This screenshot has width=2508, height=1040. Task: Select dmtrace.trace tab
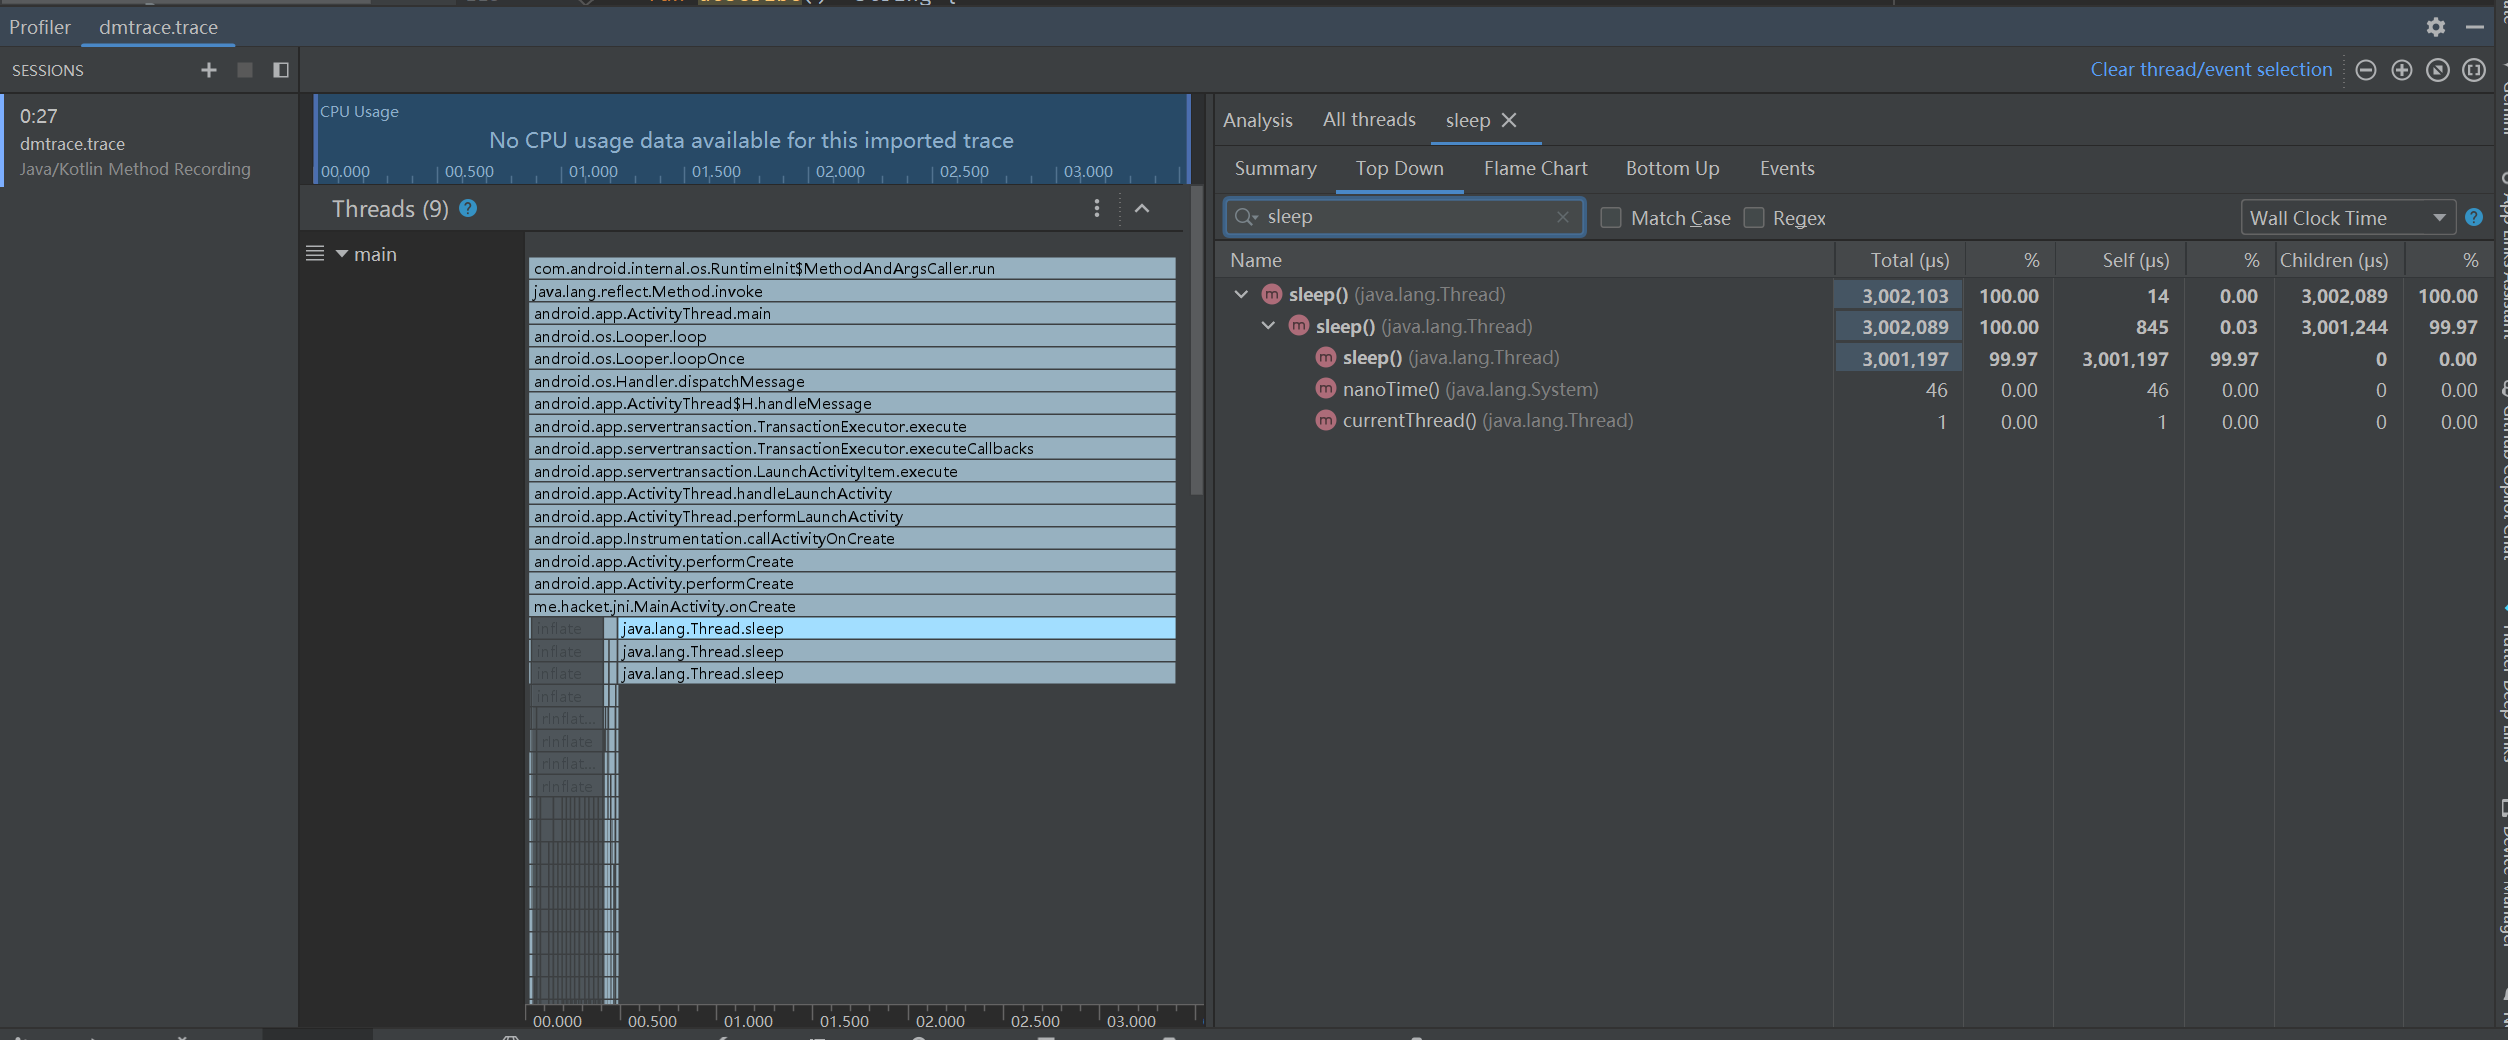click(x=158, y=27)
